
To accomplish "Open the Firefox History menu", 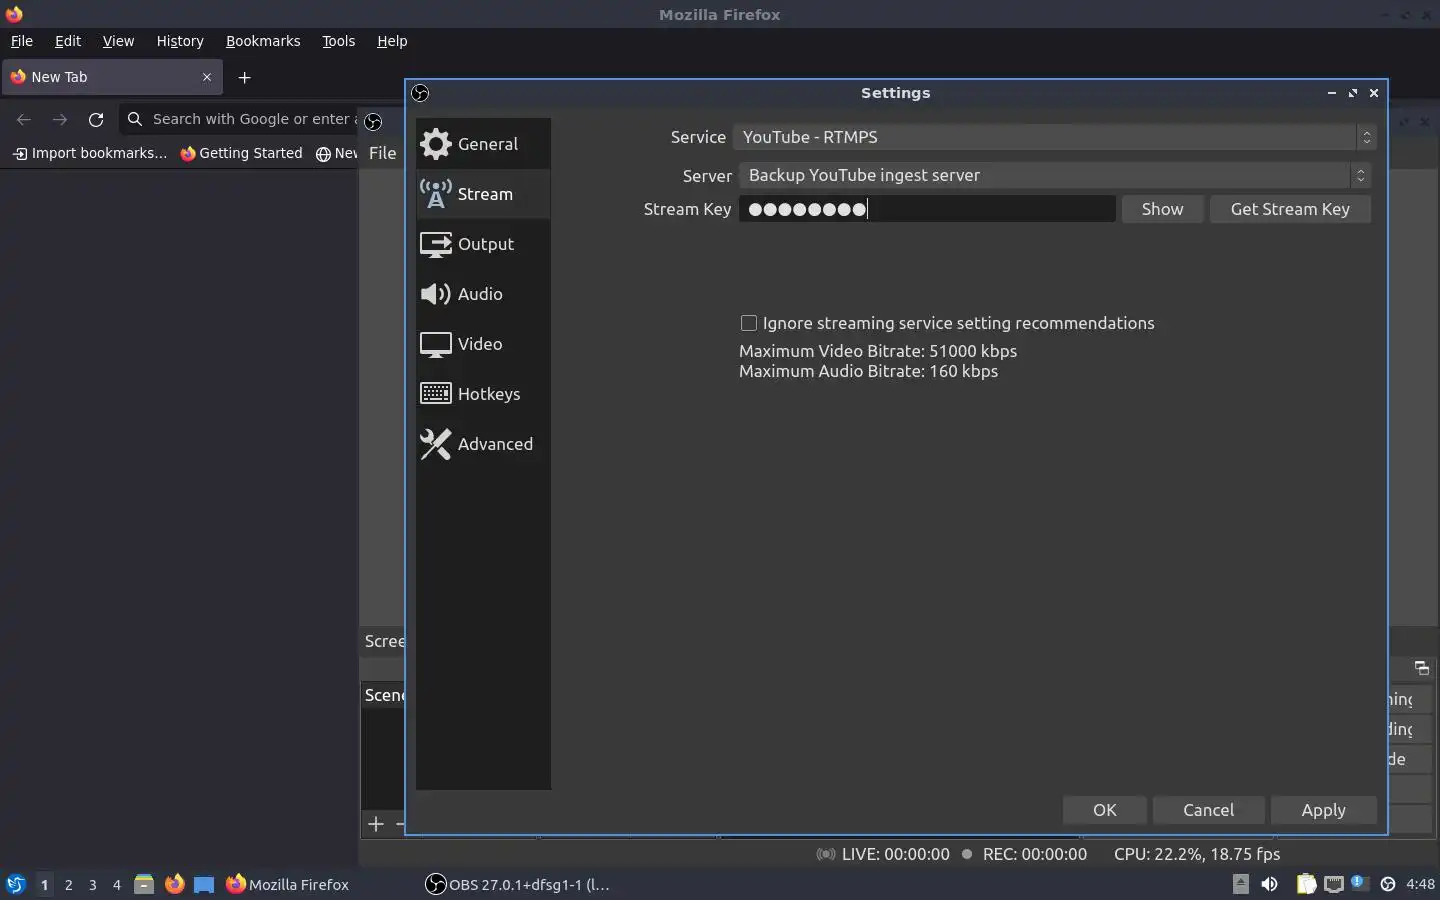I will (180, 41).
